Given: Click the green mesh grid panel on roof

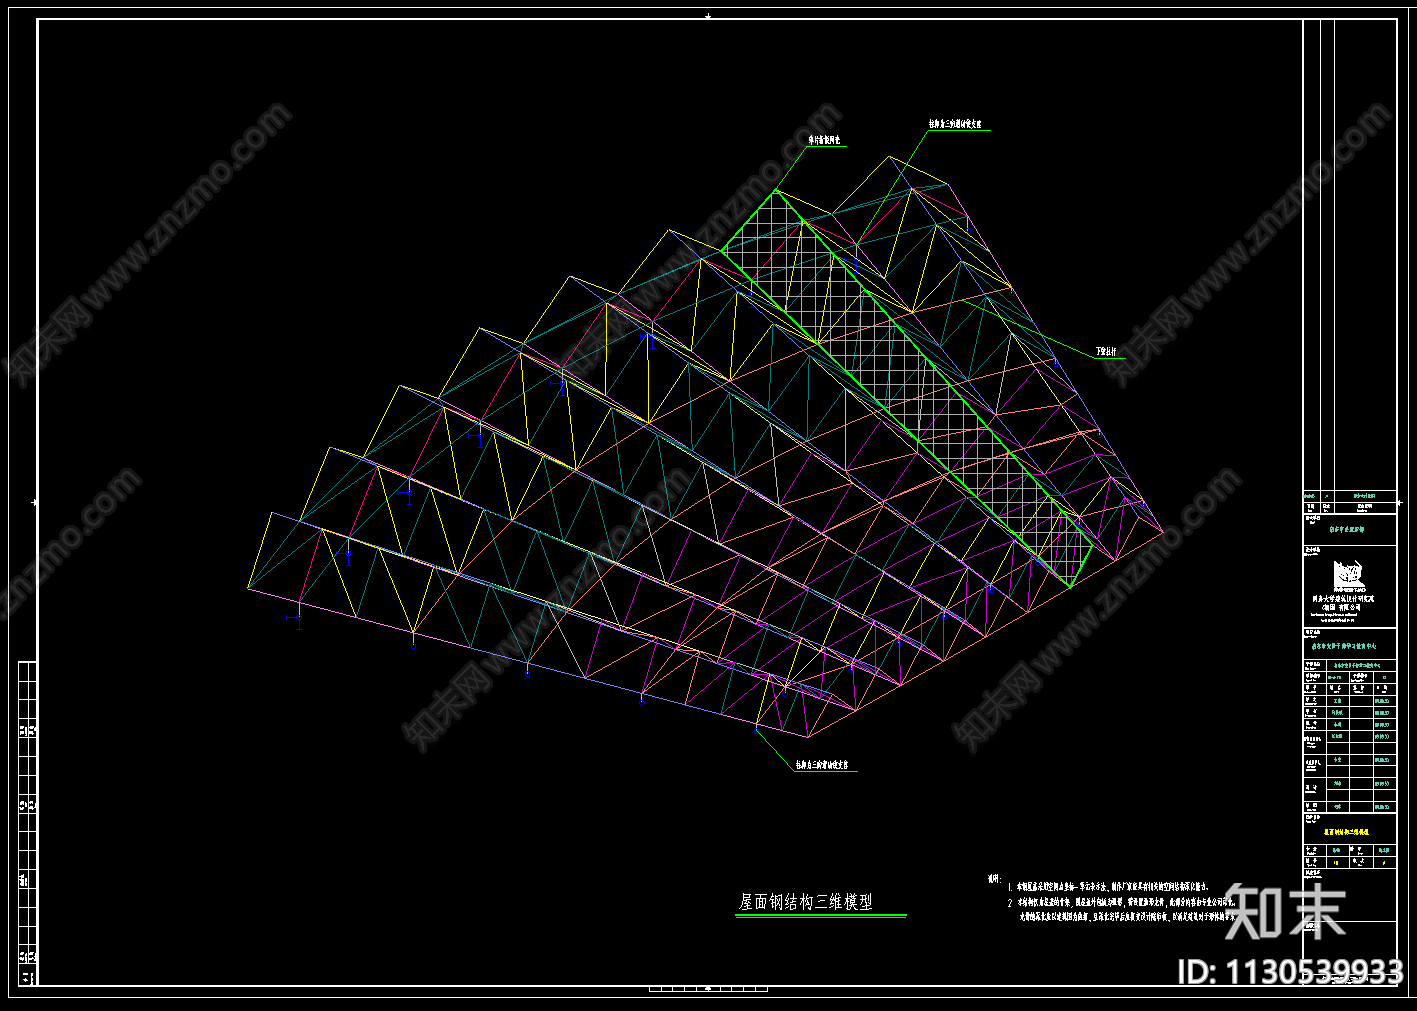Looking at the screenshot, I should click(x=905, y=388).
